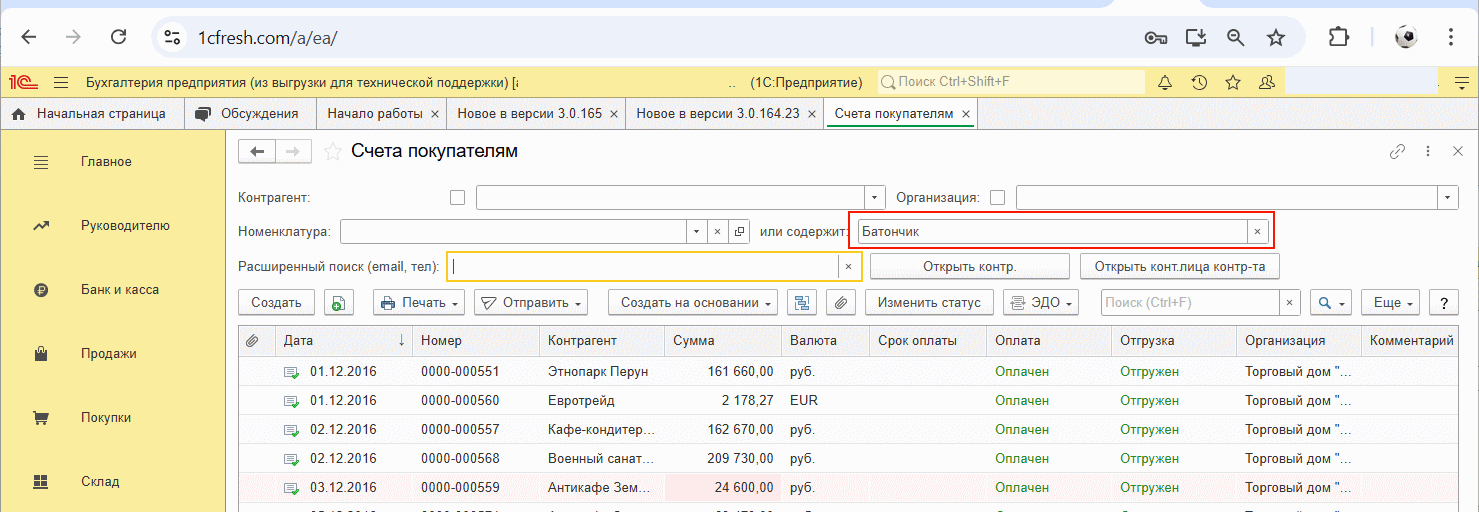1479x512 pixels.
Task: Add Счета покупателям to favorites with star
Action: point(333,152)
